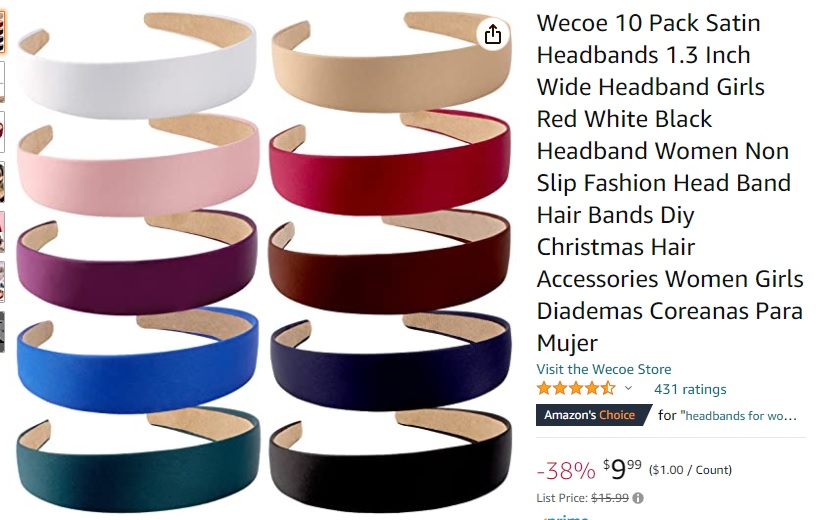Viewport: 820px width, 520px height.
Task: Click the Prime logo below list price
Action: pos(566,517)
